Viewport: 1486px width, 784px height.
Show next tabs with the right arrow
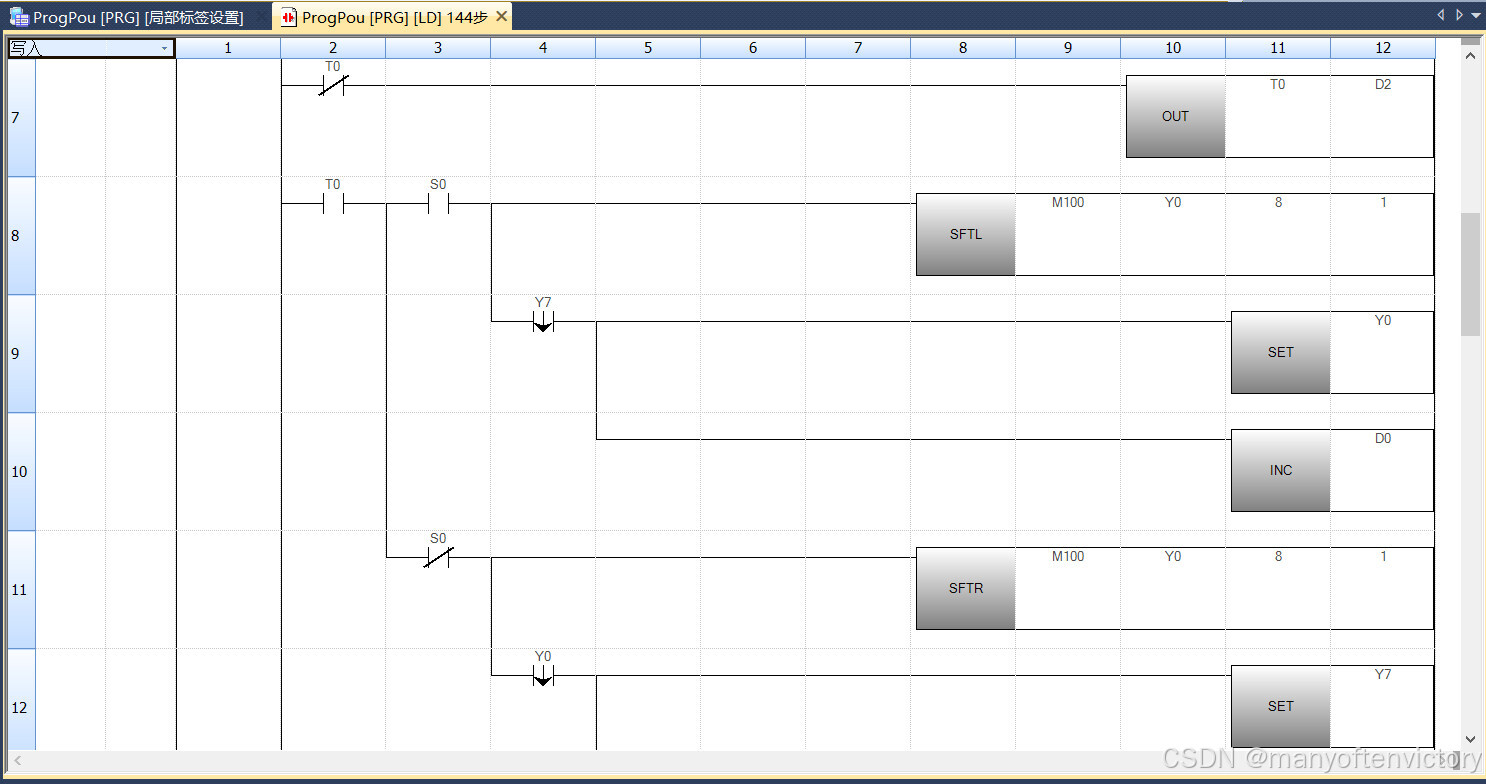click(x=1459, y=15)
